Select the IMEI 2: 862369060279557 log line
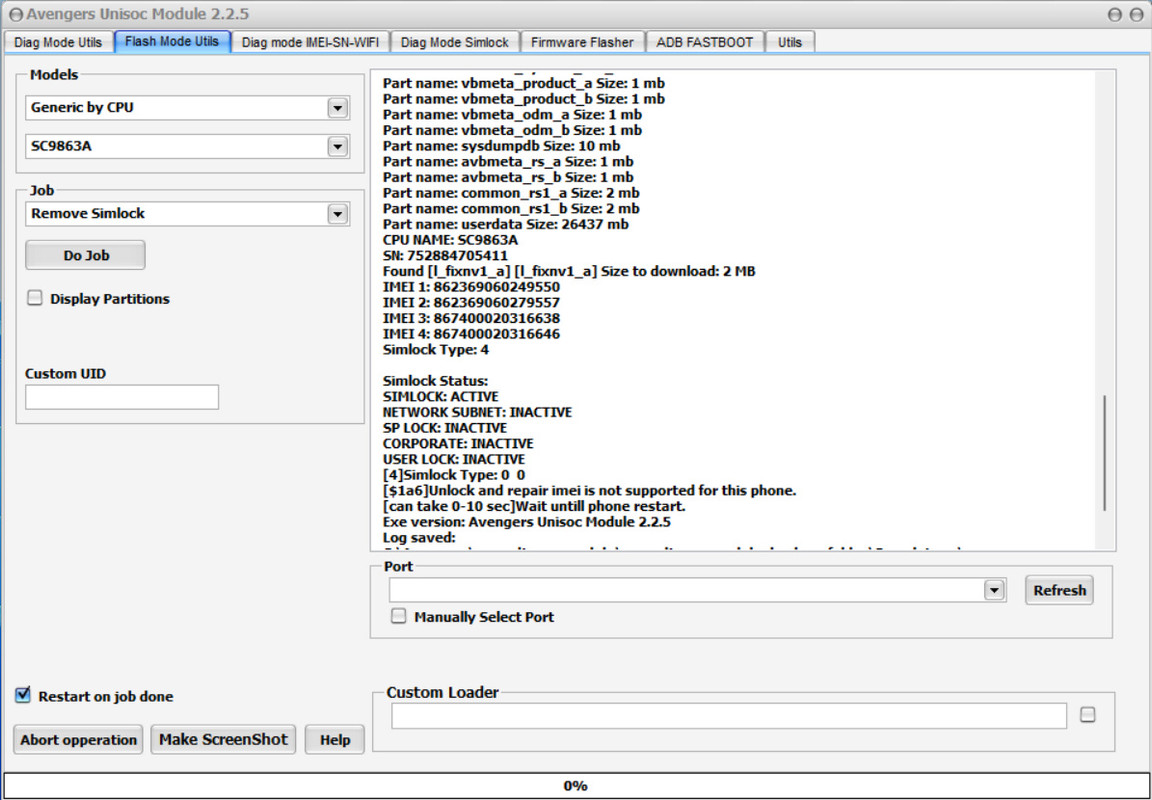The image size is (1152, 800). (471, 303)
